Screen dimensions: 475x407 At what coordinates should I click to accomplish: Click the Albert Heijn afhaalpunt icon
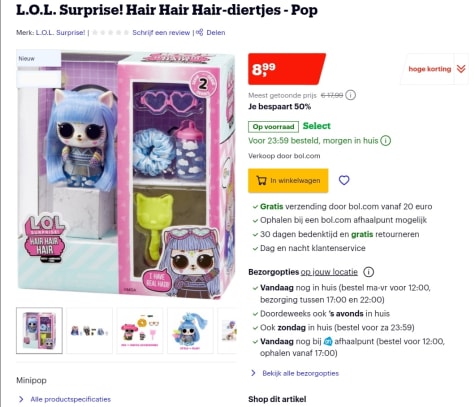tap(328, 342)
